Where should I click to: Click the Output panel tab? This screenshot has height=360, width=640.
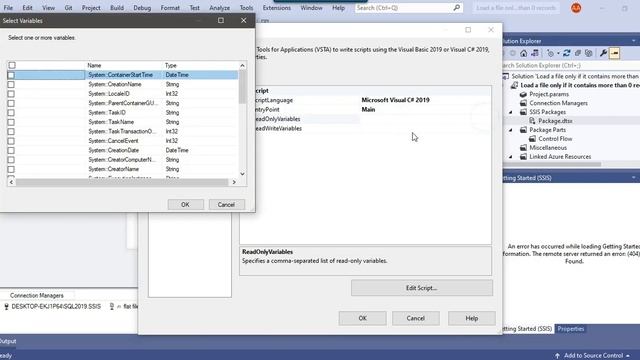click(8, 341)
